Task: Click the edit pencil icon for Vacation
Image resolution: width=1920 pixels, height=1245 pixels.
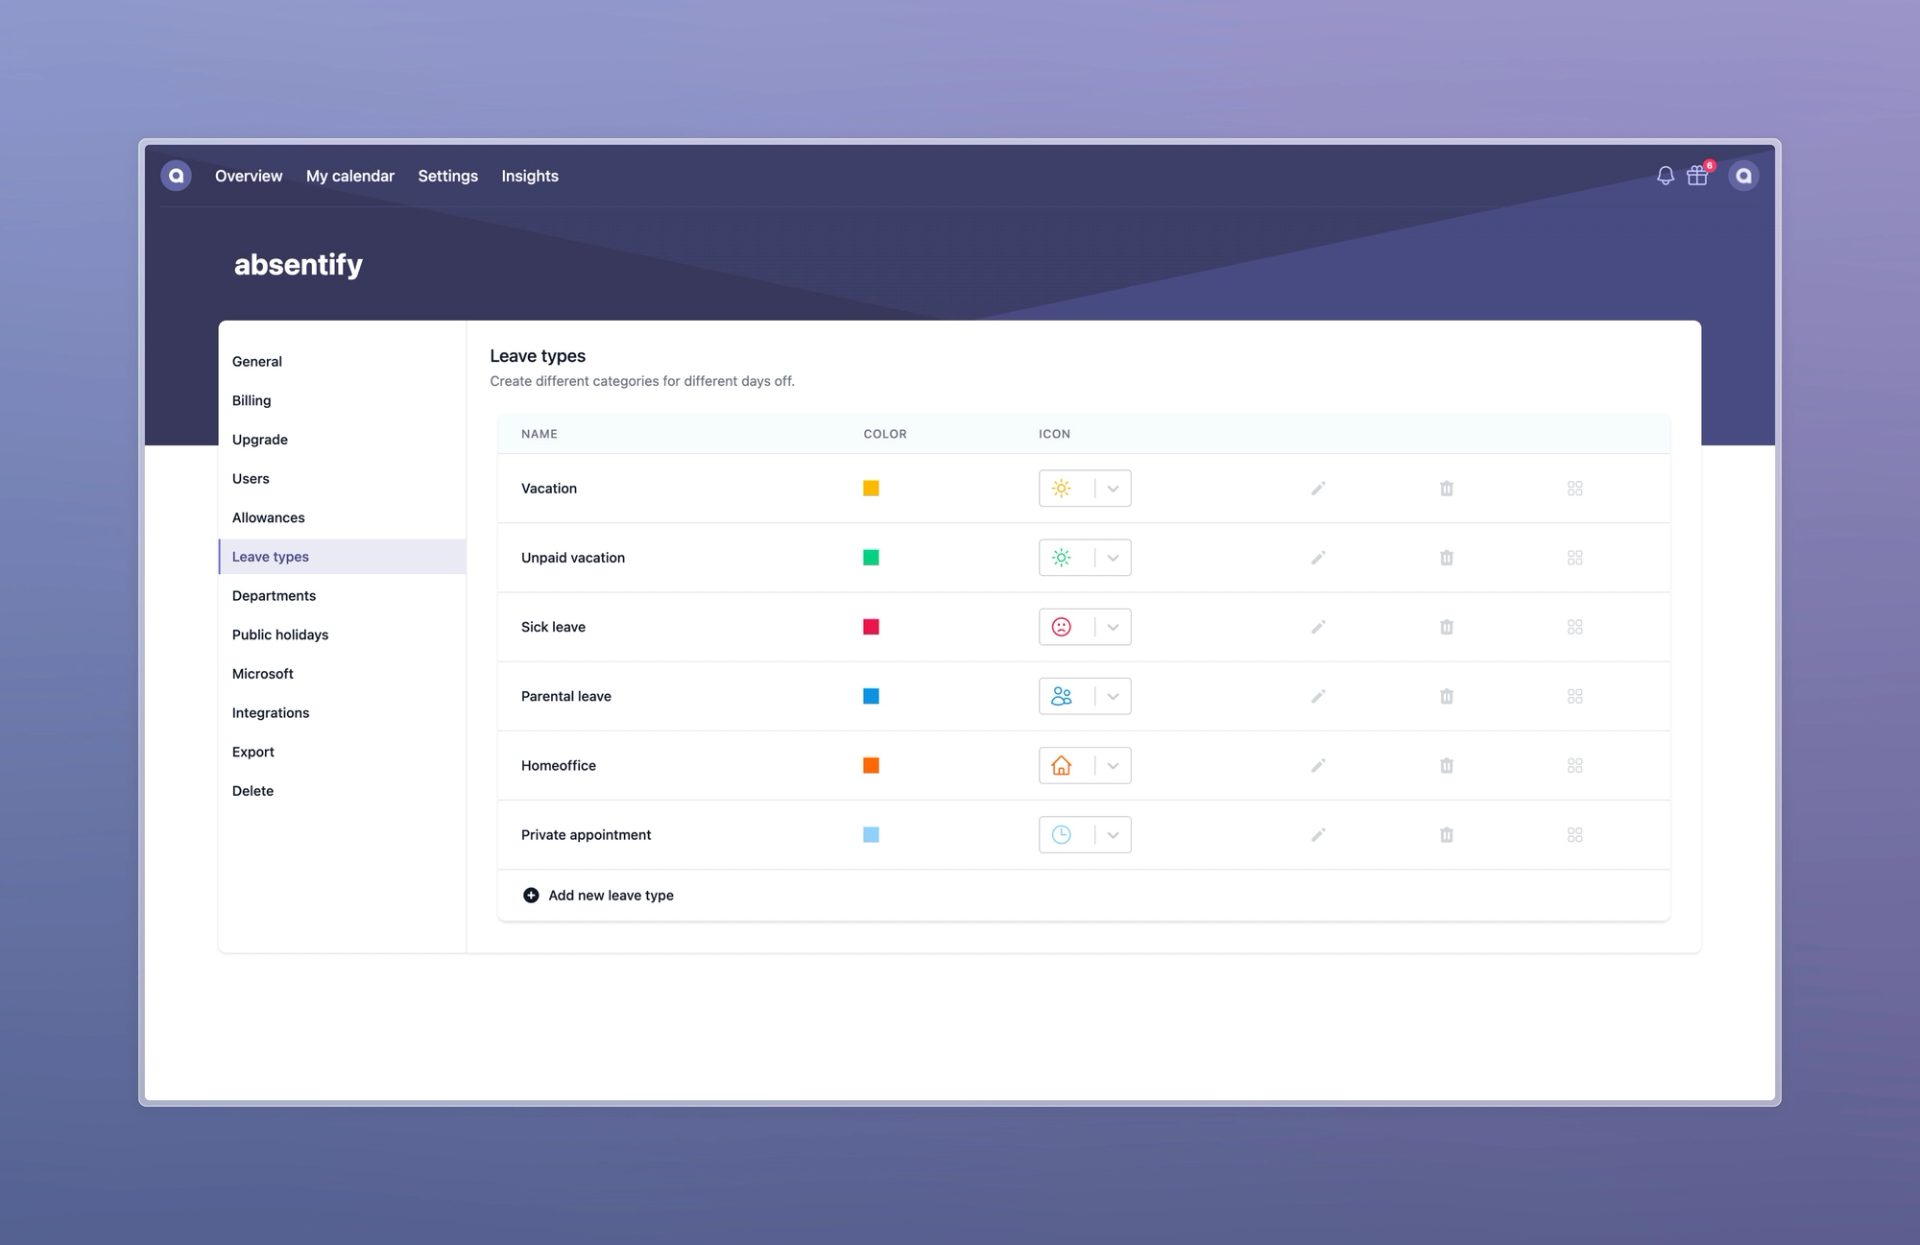Action: 1318,488
